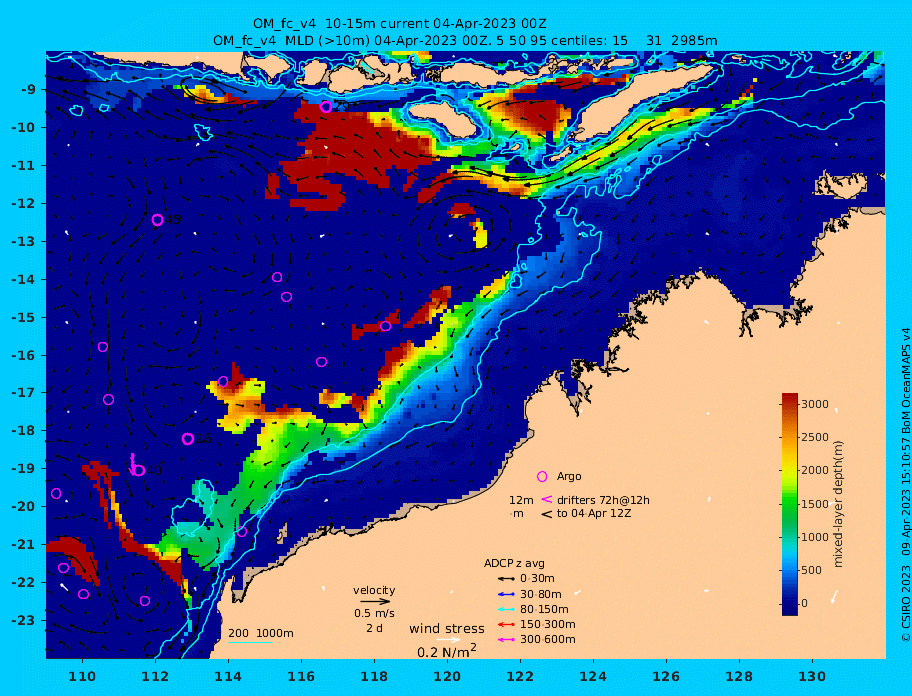Screen dimensions: 912x696
Task: Click the '0.2 N/m²' wind stress value
Action: 447,651
